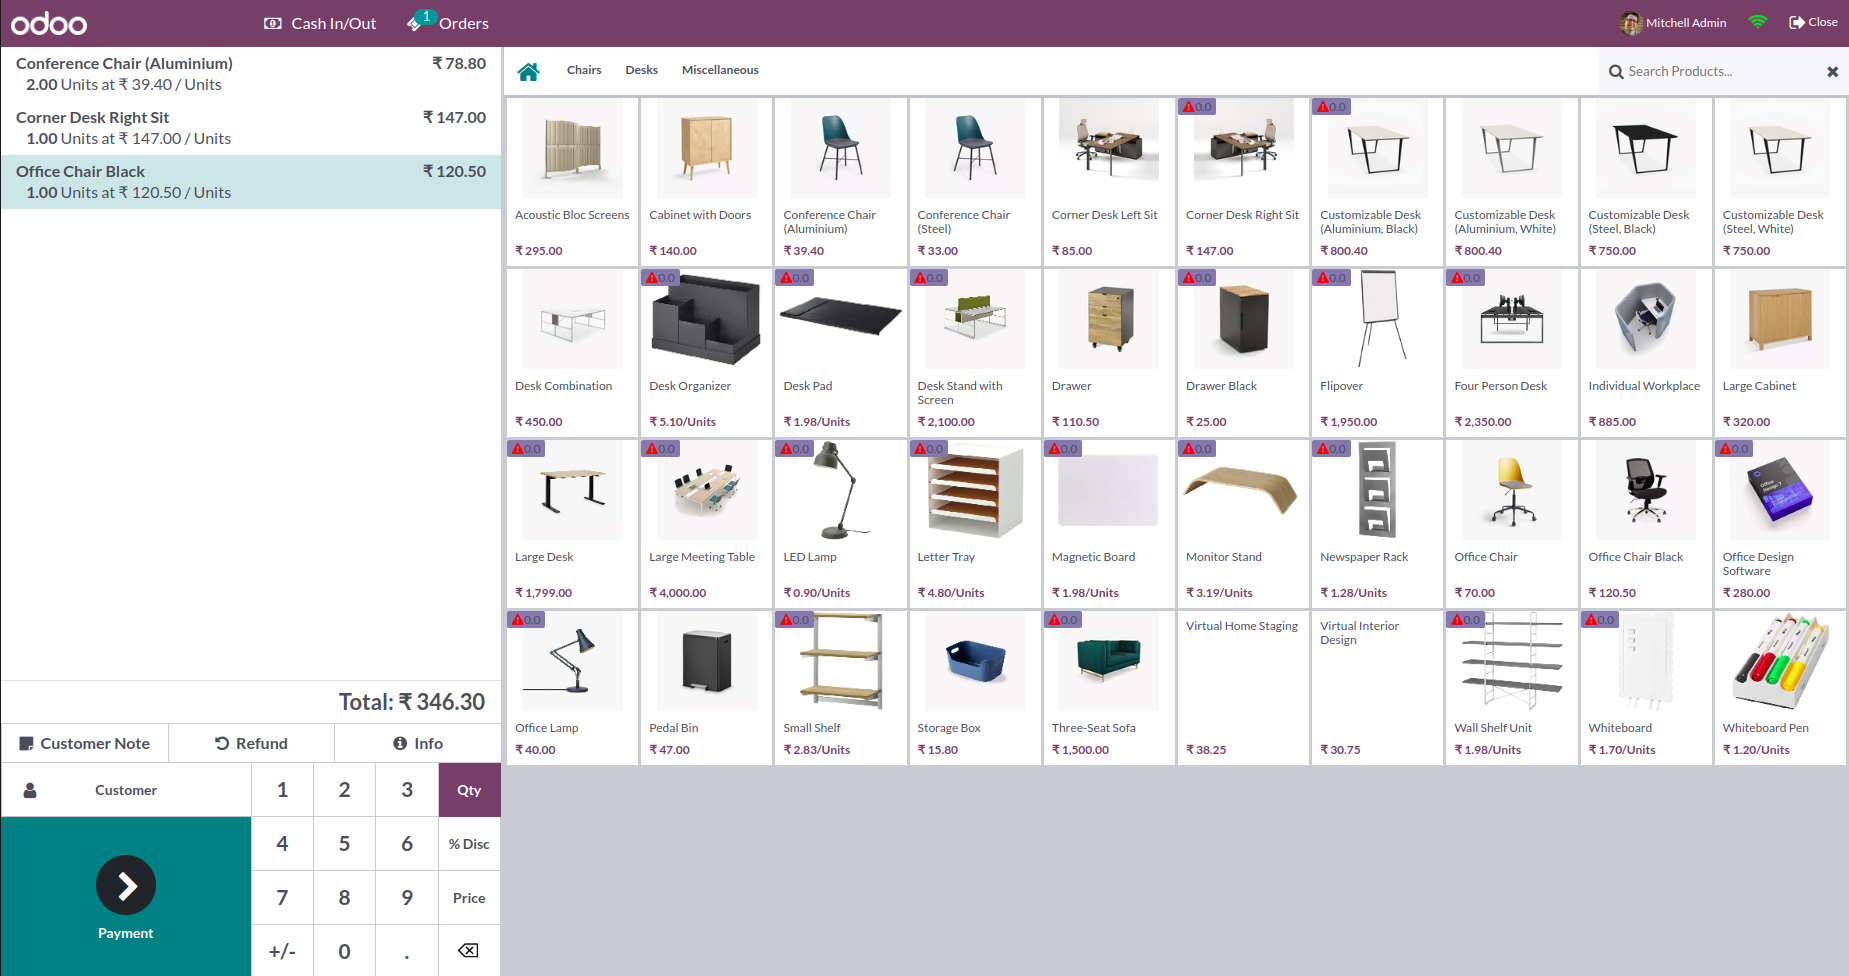The height and width of the screenshot is (976, 1849).
Task: Go to the home category icon
Action: [529, 71]
